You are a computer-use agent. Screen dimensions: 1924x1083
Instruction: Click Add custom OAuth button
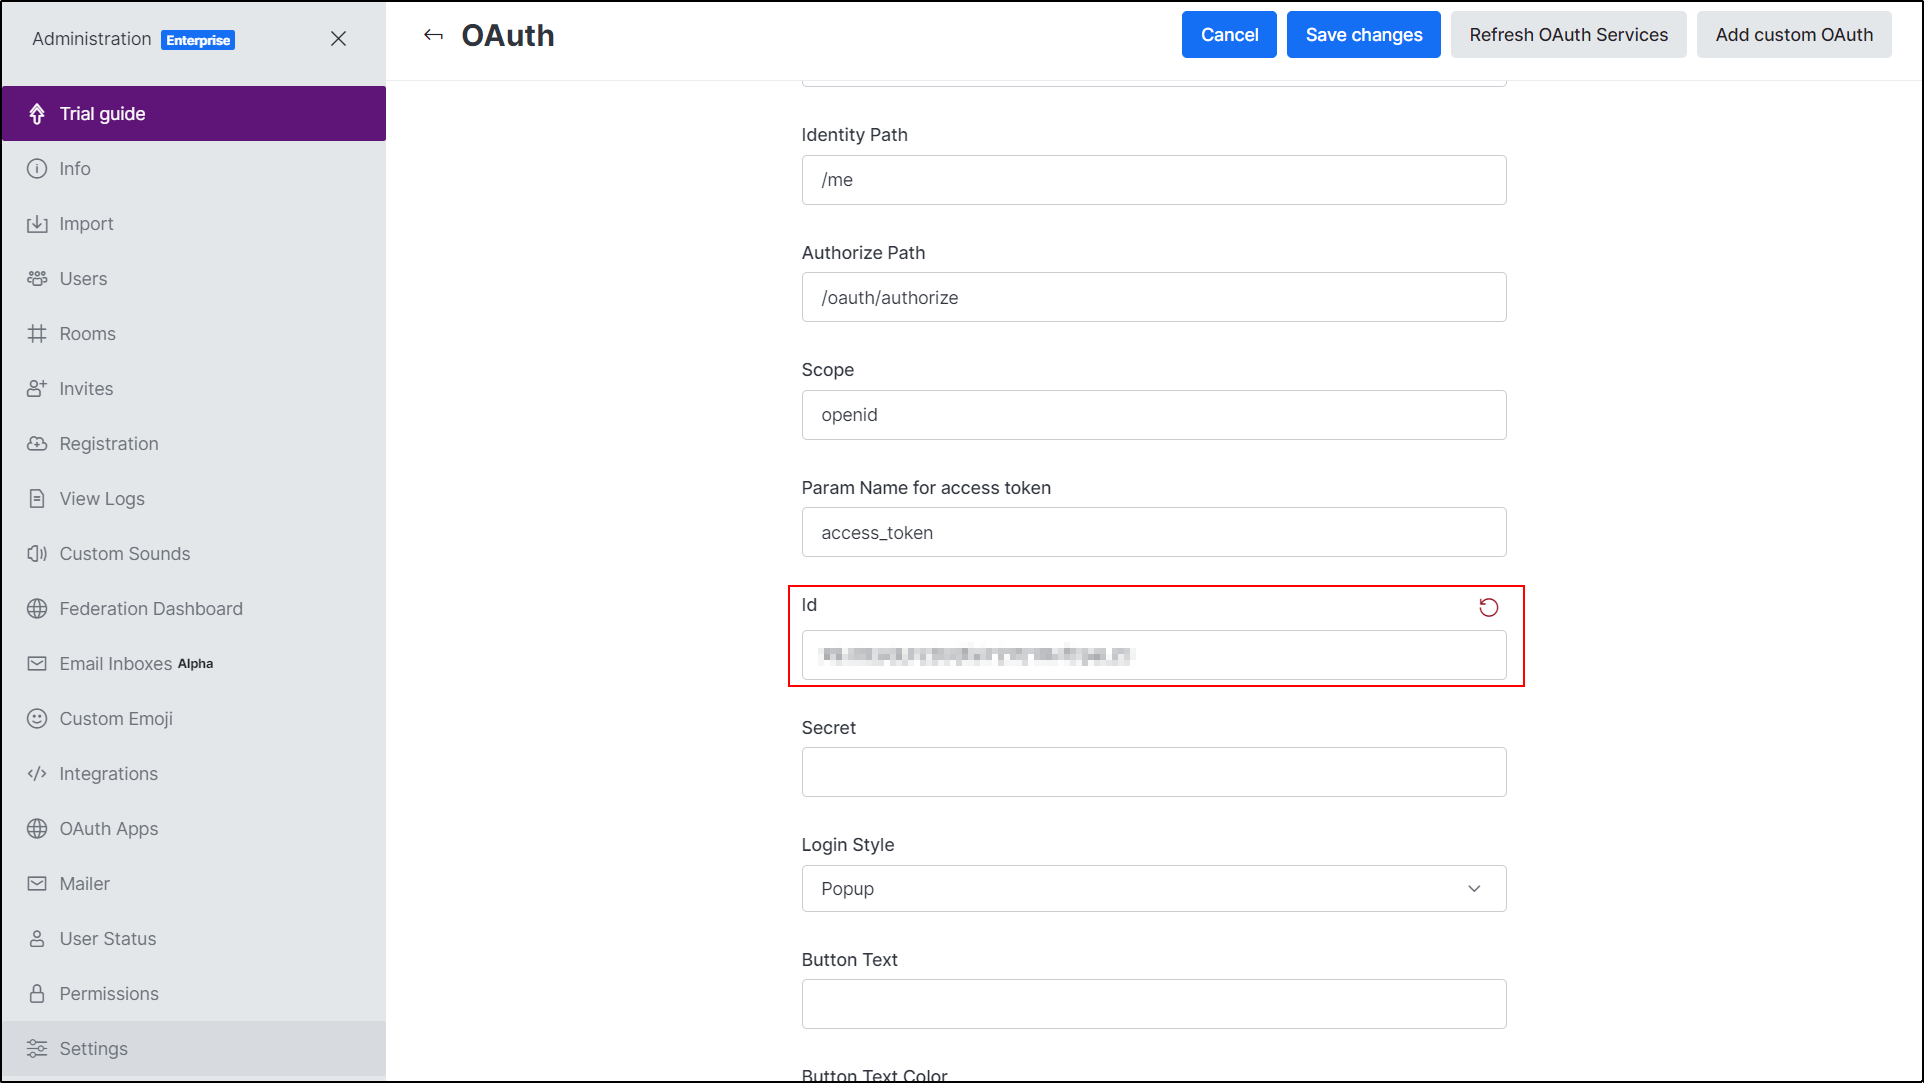tap(1793, 35)
